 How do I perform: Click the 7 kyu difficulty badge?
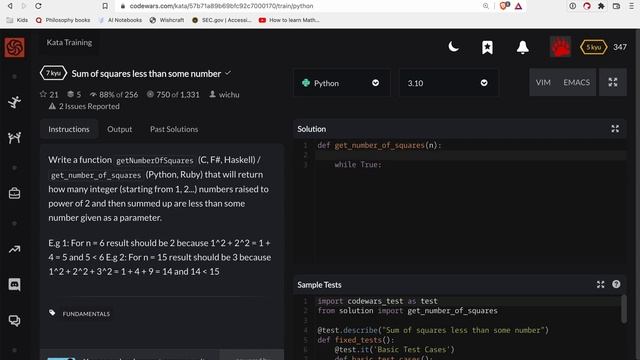[53, 73]
